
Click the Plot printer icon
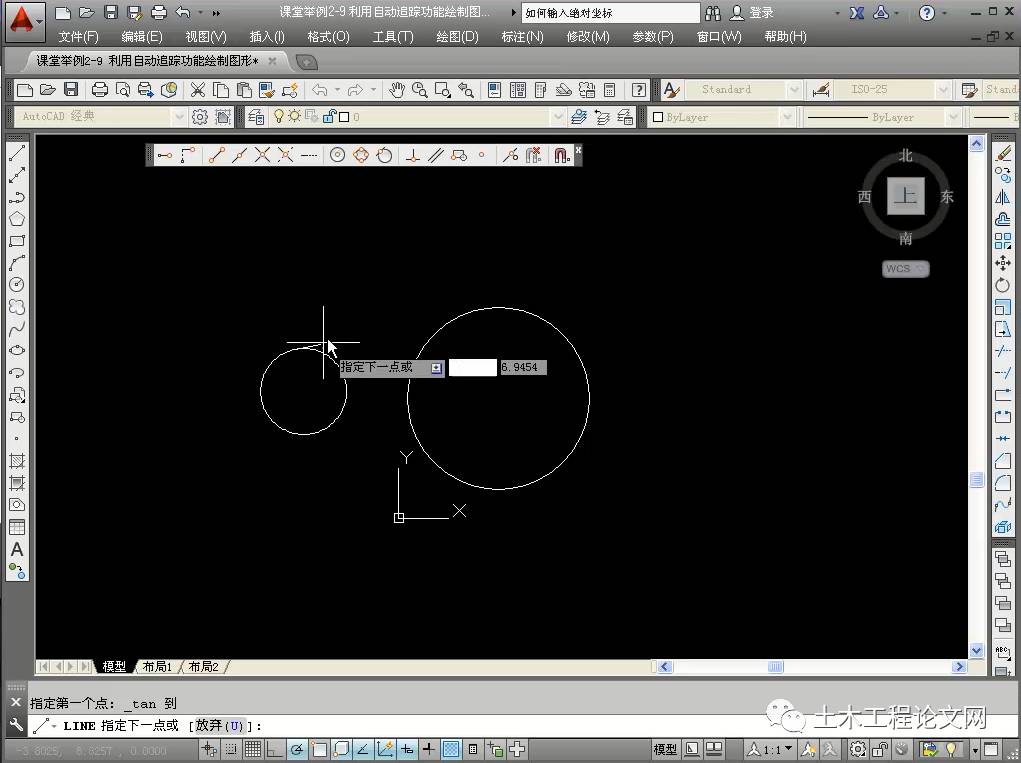click(101, 90)
